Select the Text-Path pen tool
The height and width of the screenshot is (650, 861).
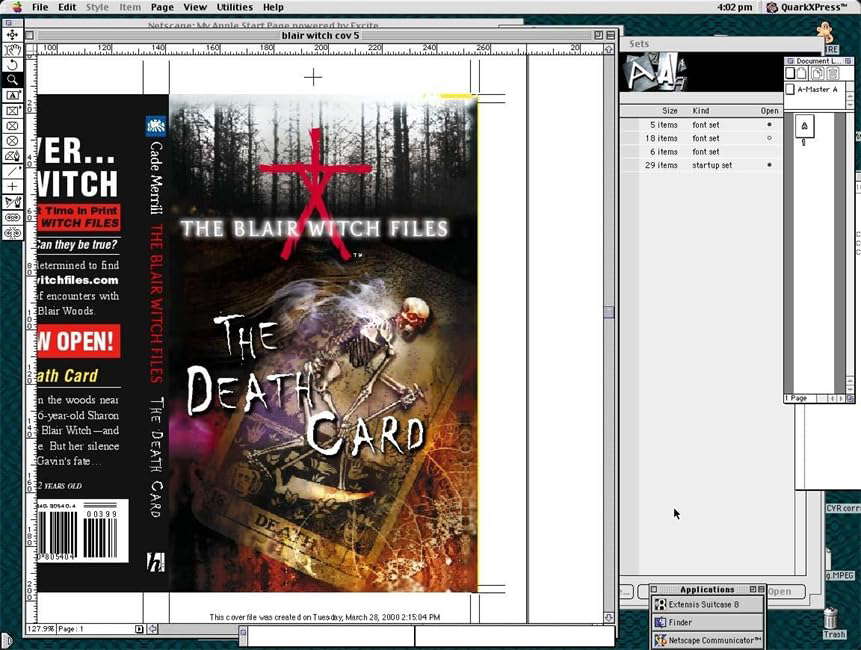click(12, 203)
